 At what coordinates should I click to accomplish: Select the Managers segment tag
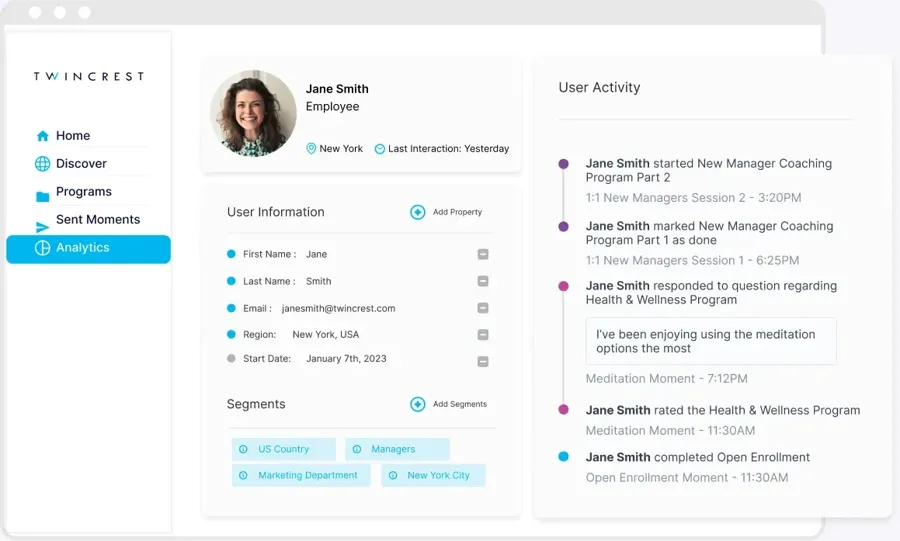pyautogui.click(x=397, y=449)
